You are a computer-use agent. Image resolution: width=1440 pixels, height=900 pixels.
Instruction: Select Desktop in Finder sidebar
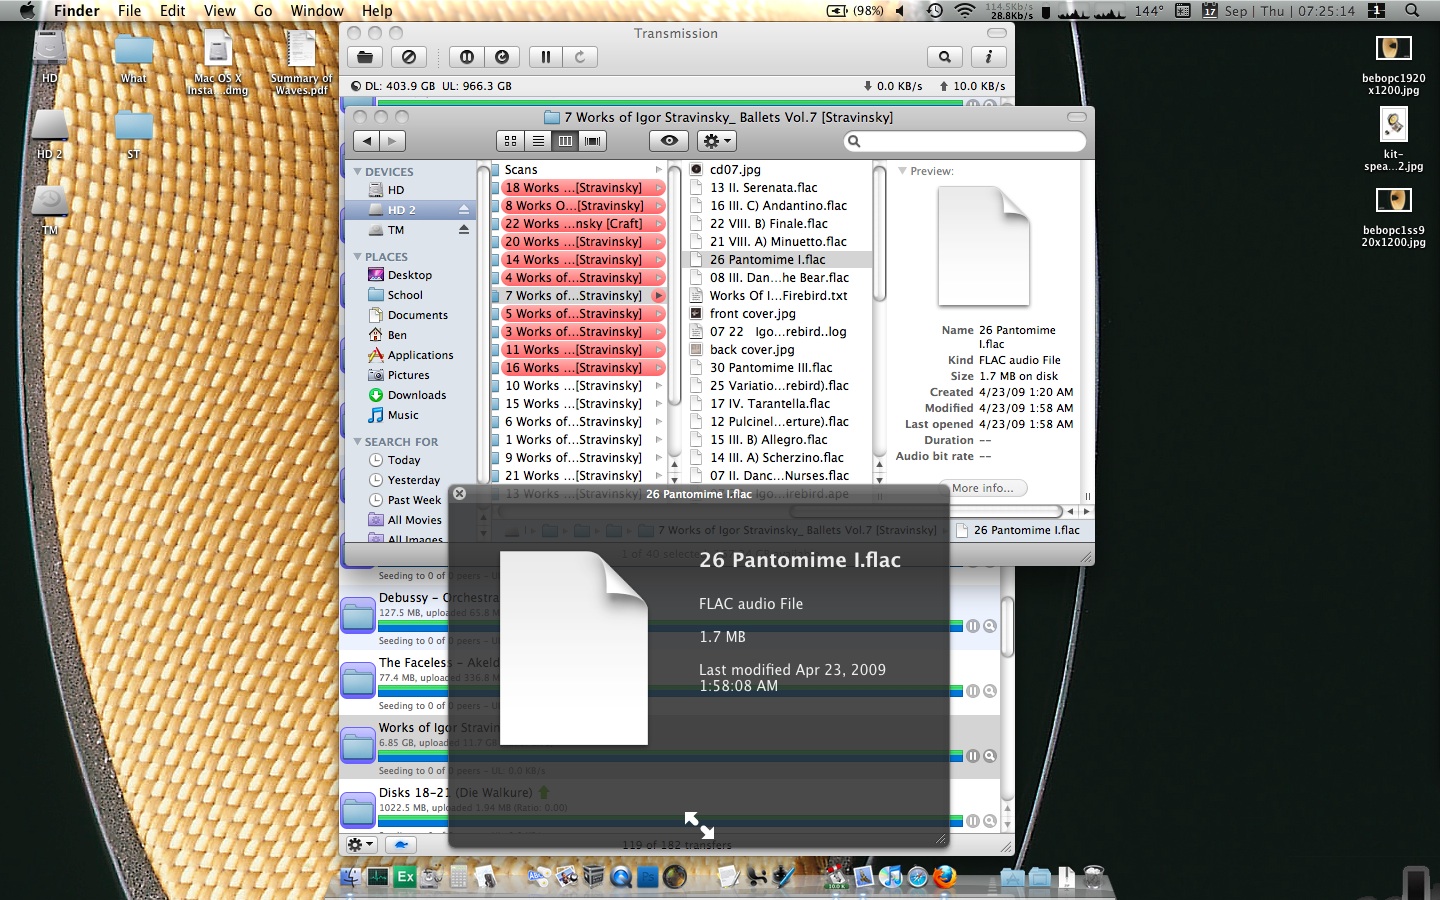tap(410, 275)
